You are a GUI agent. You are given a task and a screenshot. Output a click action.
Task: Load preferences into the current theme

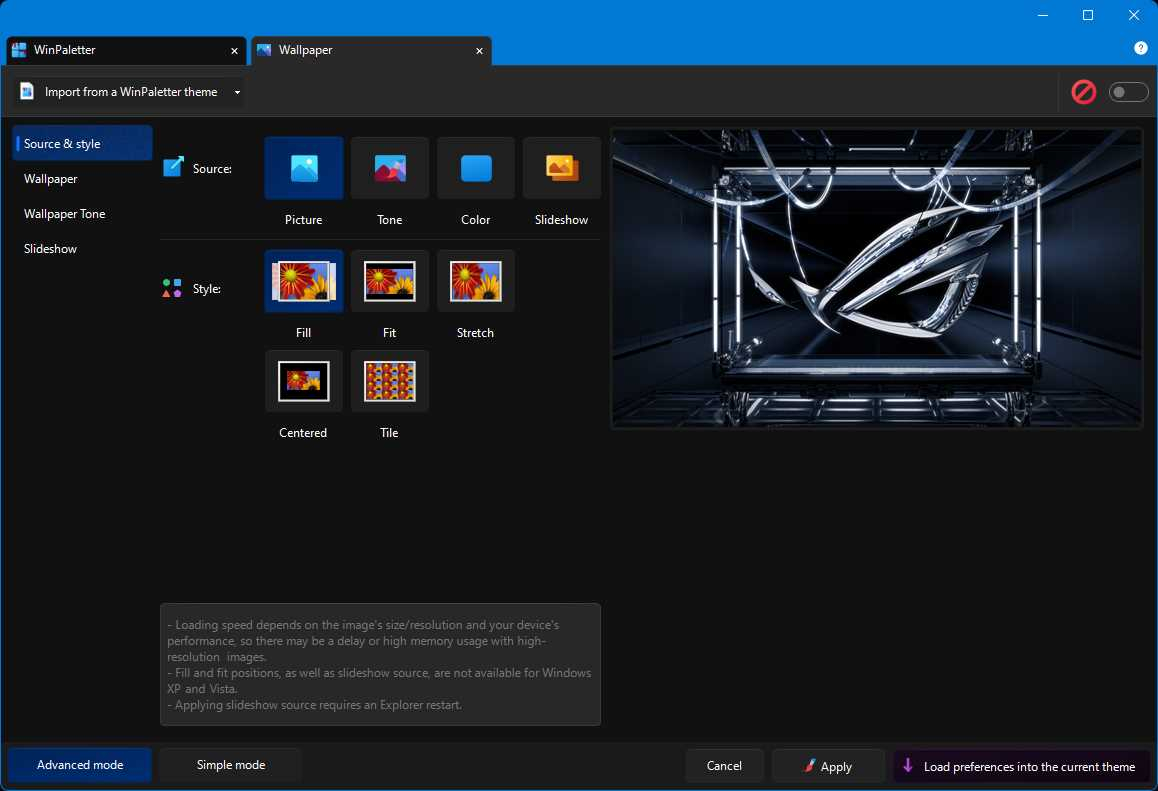pyautogui.click(x=1022, y=766)
